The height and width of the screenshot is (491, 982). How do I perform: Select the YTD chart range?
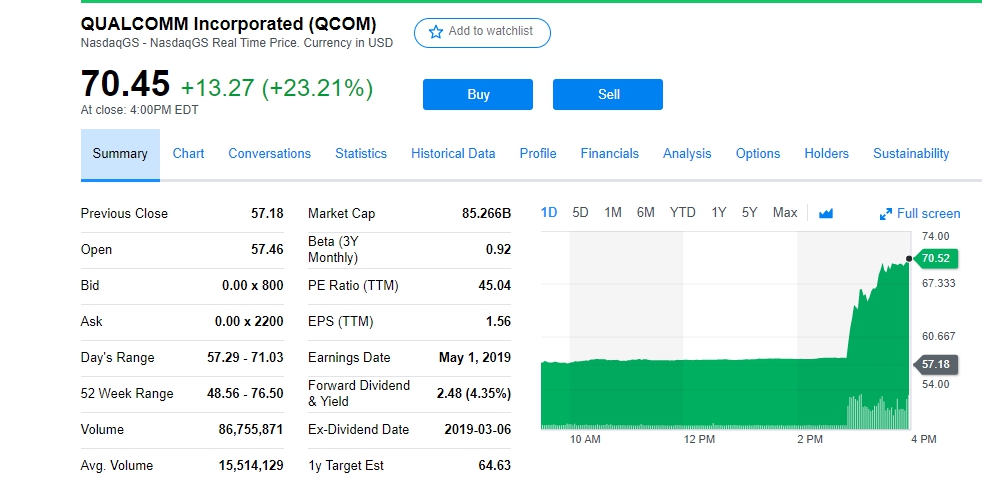[682, 213]
